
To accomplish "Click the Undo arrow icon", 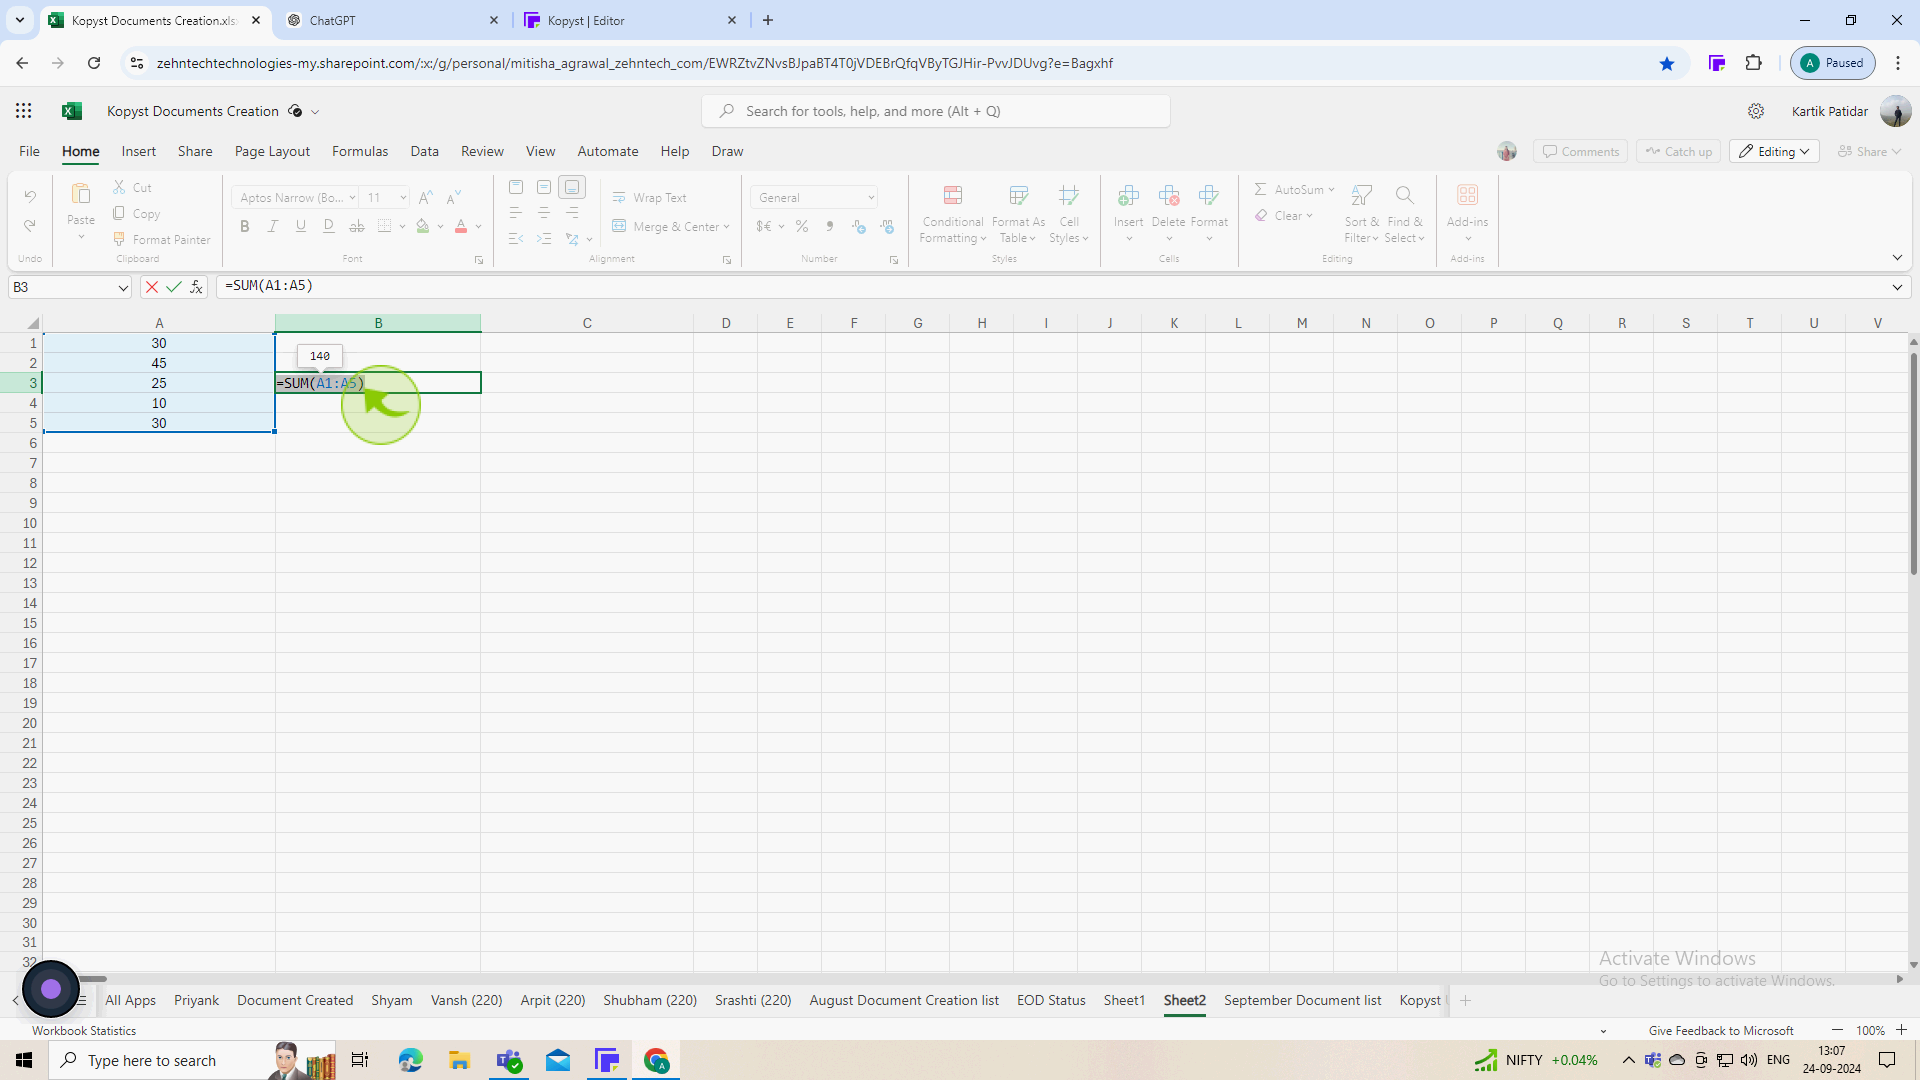I will click(30, 196).
